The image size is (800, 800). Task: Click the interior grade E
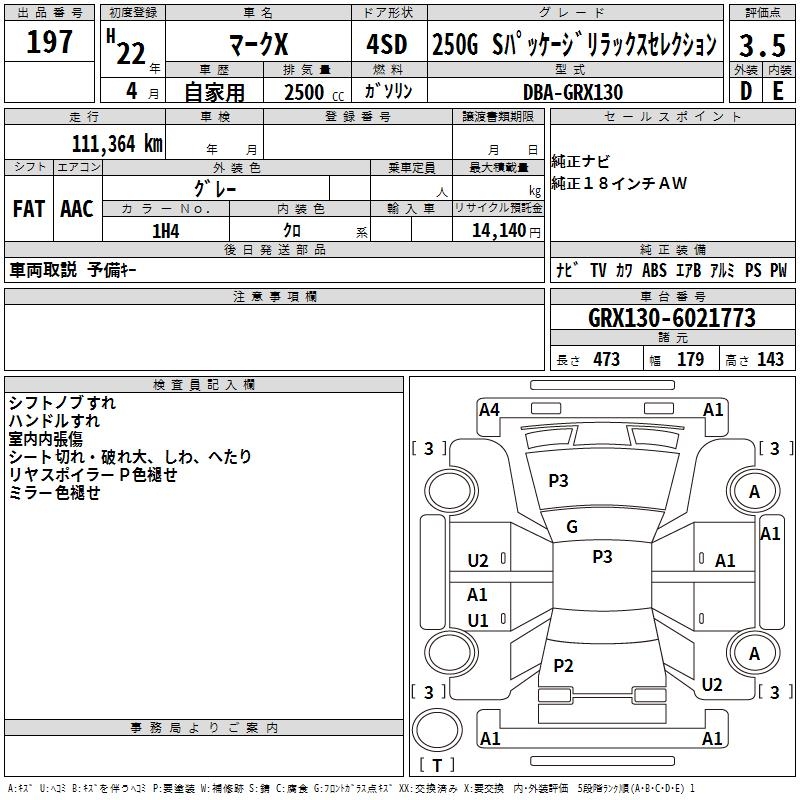tap(778, 91)
